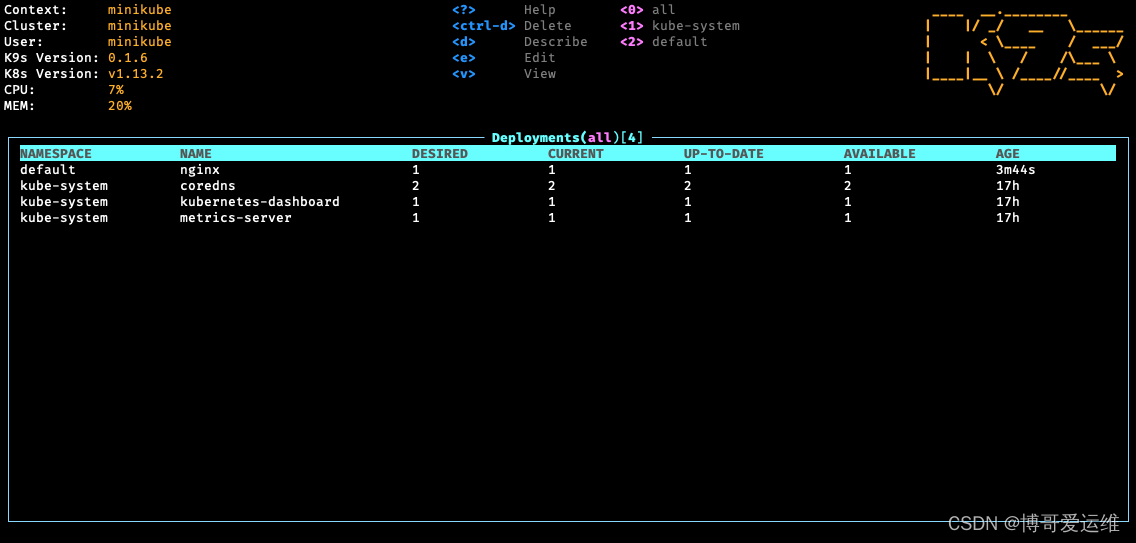Switch to kube-system namespace <1>
1136x543 pixels.
[x=679, y=26]
